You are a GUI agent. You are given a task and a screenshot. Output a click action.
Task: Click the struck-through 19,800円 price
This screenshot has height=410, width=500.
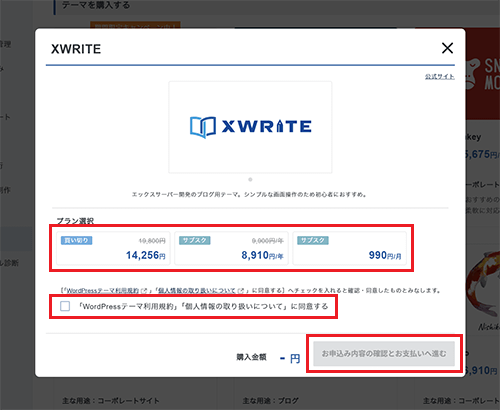click(152, 241)
